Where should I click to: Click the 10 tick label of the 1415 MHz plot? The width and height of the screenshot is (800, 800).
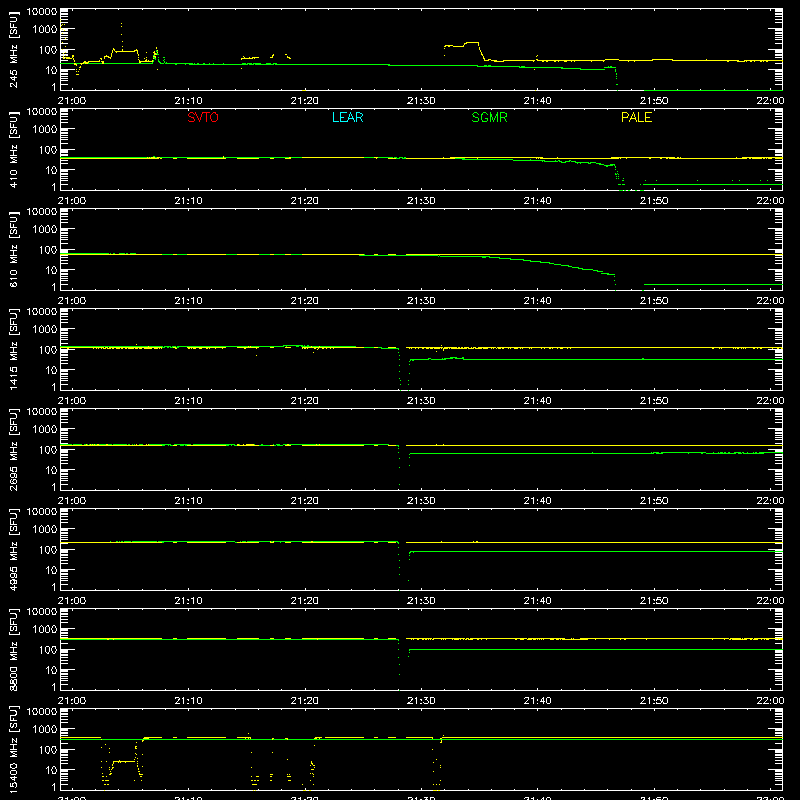[x=51, y=370]
